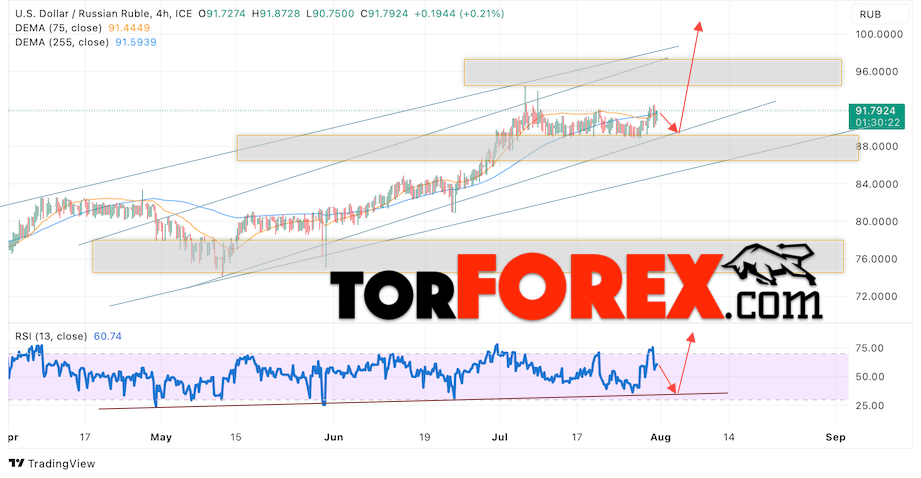This screenshot has height=478, width=921.
Task: Click the Aug date on time axis
Action: tap(661, 437)
